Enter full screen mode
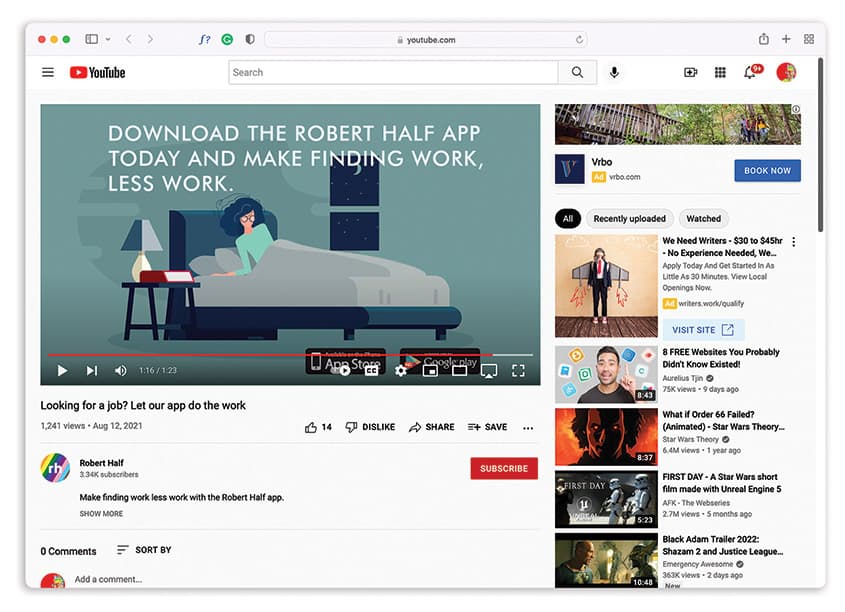 (x=518, y=371)
